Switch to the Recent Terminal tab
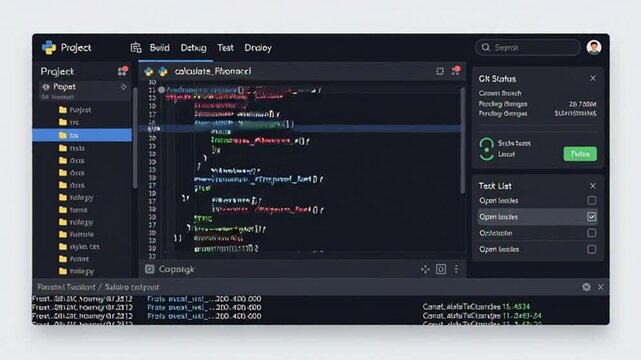Viewport: 641px width, 360px height. click(x=66, y=287)
